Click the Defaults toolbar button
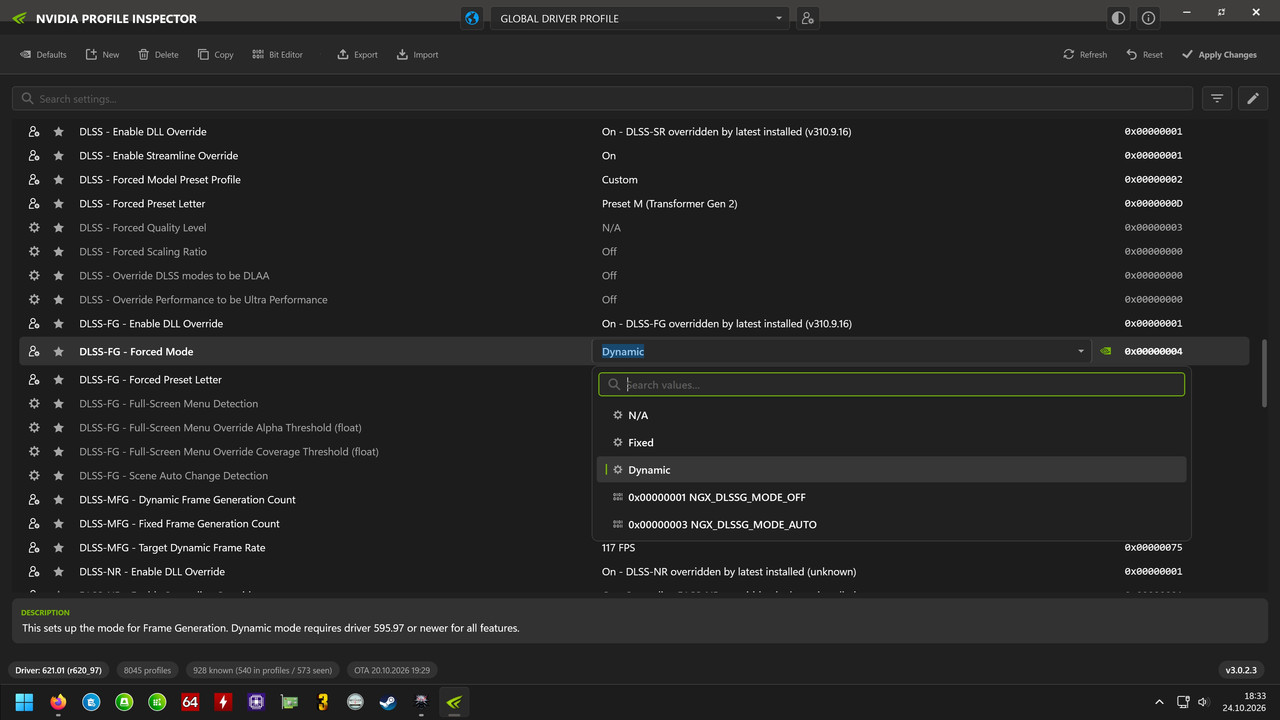This screenshot has height=720, width=1280. [x=44, y=55]
